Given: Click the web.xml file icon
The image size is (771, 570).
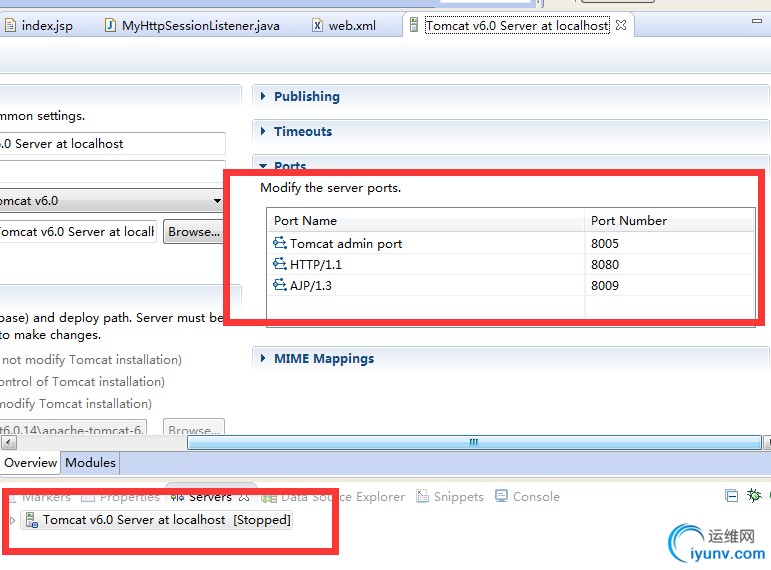Looking at the screenshot, I should (x=318, y=25).
